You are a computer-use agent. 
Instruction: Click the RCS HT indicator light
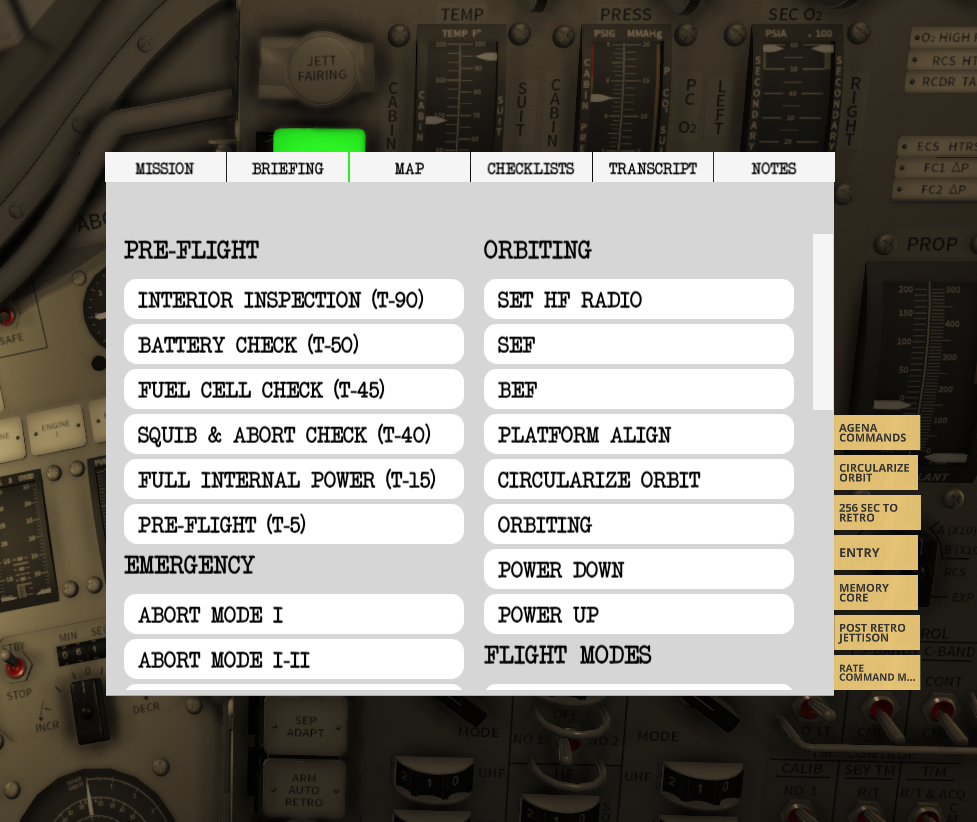[943, 60]
